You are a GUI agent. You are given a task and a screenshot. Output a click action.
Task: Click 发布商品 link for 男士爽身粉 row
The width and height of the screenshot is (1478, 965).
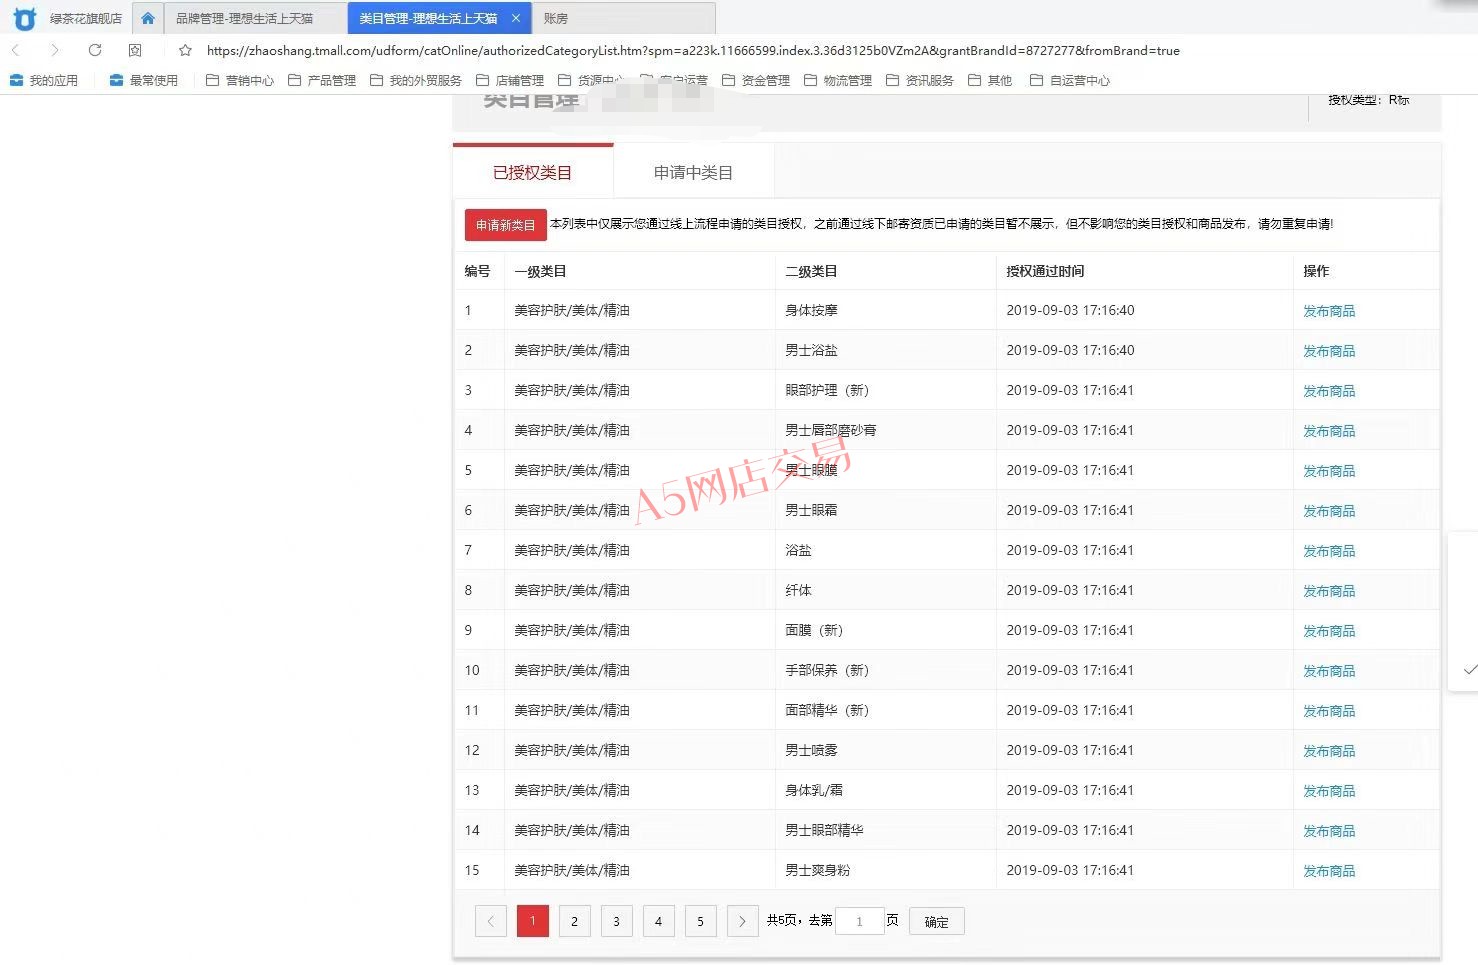[x=1328, y=871]
